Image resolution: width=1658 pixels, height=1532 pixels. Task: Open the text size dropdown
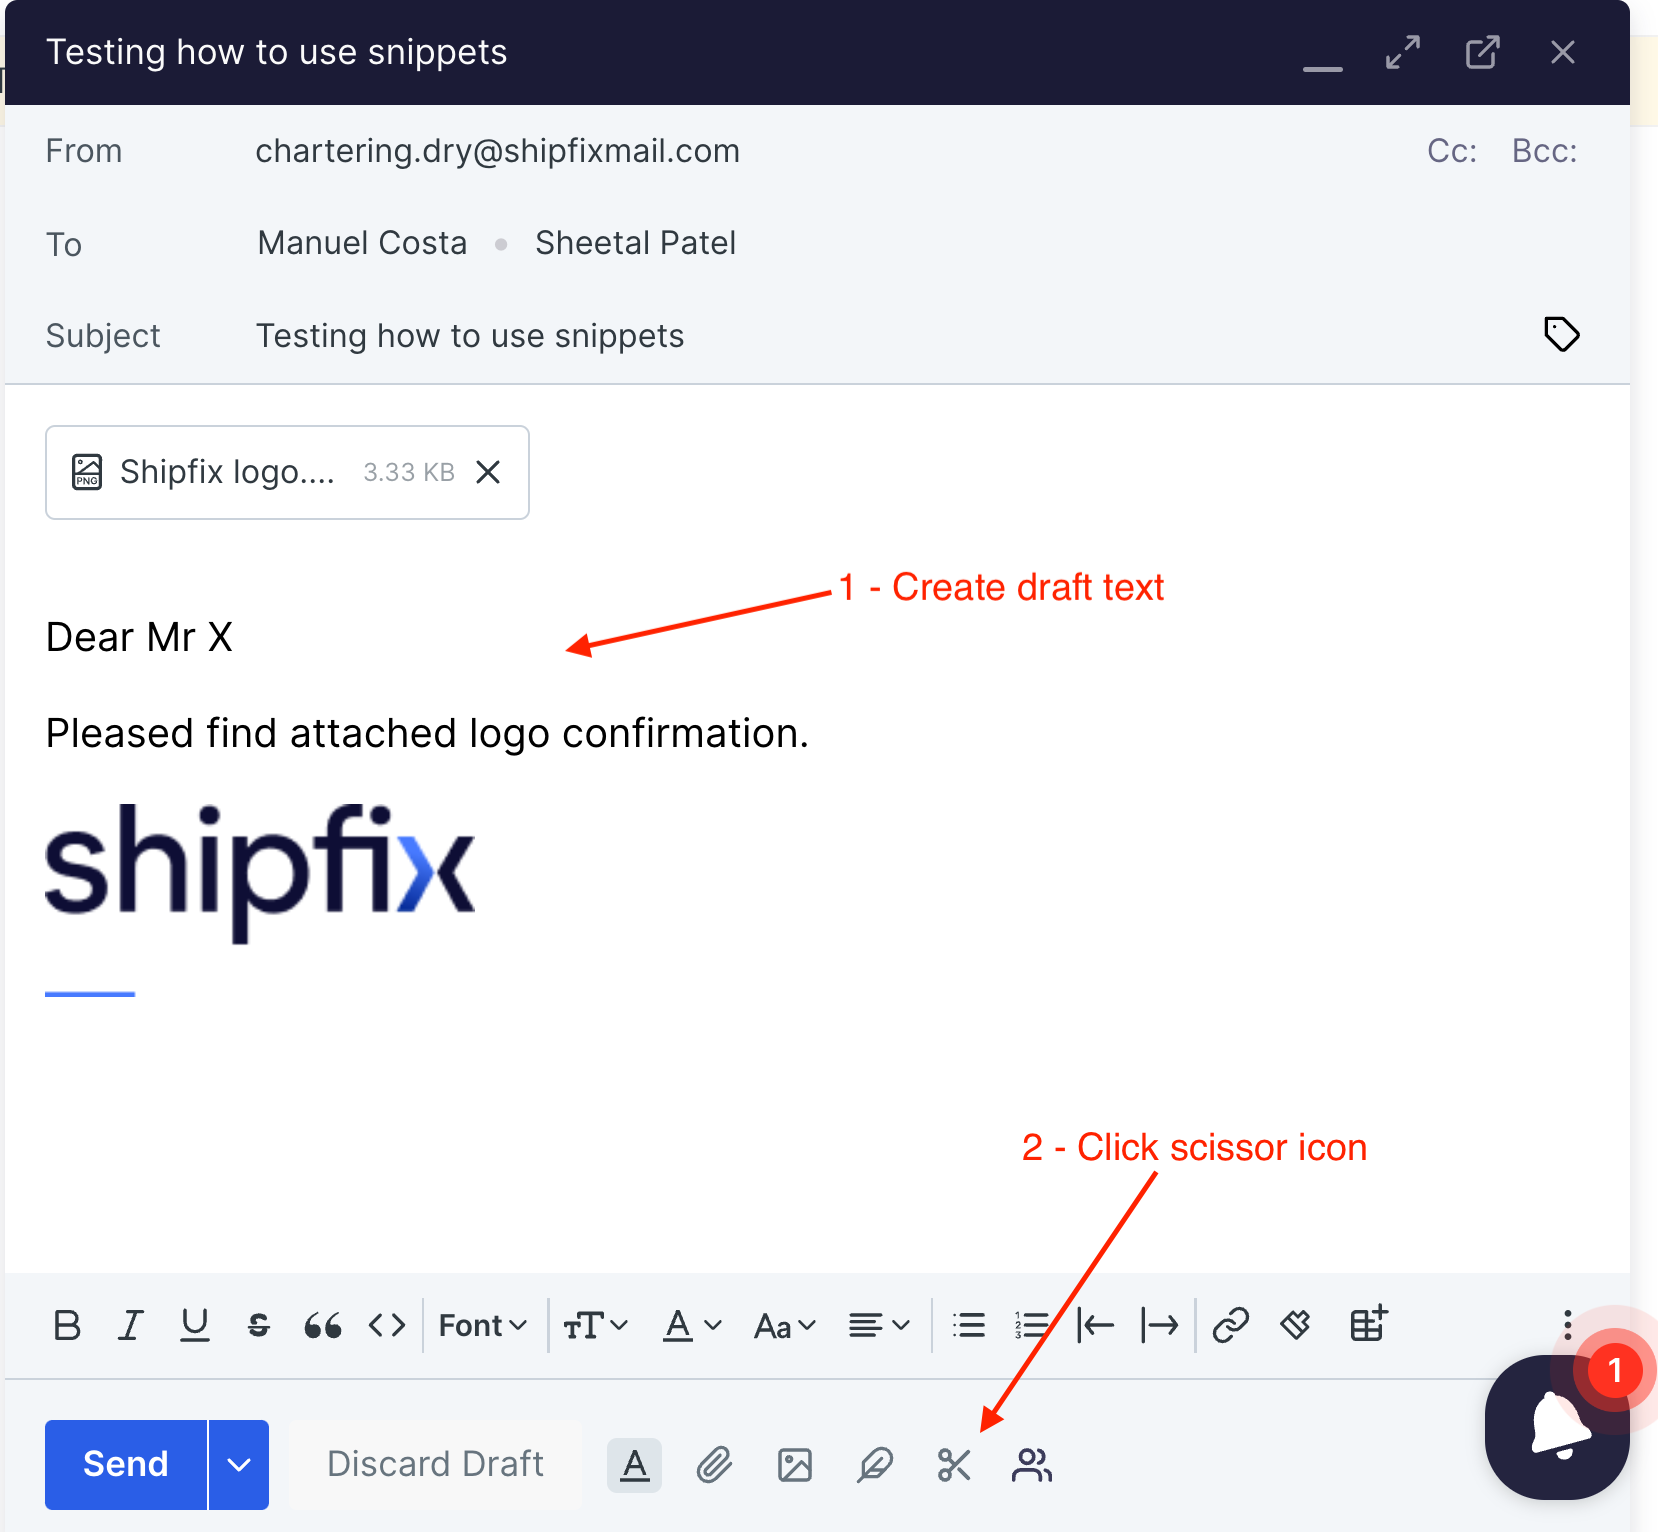click(x=596, y=1325)
